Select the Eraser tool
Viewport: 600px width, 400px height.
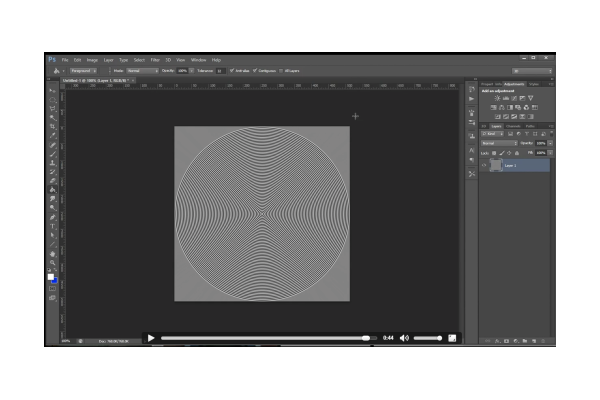pos(52,181)
